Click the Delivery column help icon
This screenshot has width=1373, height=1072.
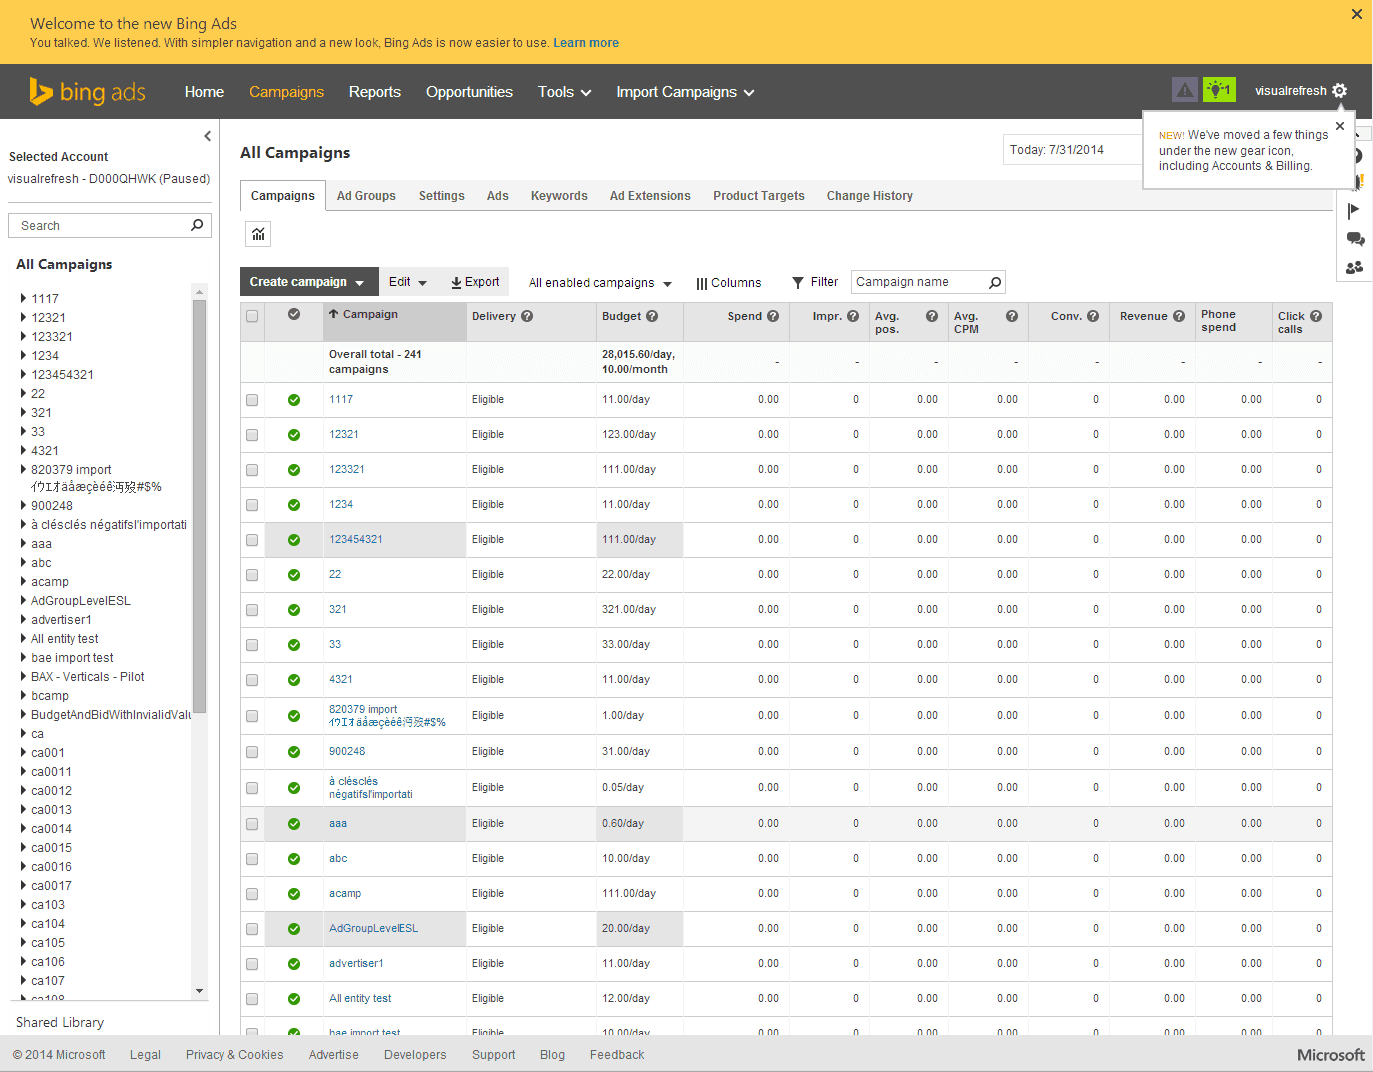527,316
